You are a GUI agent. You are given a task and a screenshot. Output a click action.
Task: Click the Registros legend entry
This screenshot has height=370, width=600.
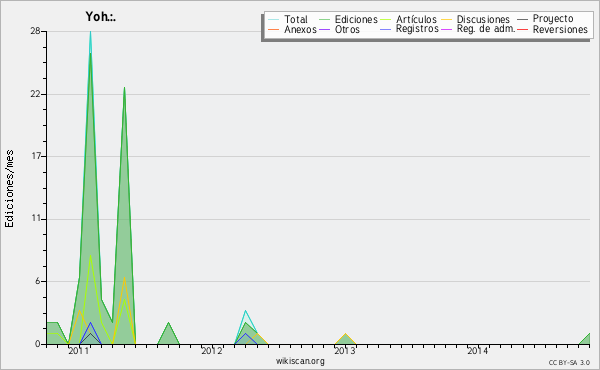pyautogui.click(x=417, y=29)
